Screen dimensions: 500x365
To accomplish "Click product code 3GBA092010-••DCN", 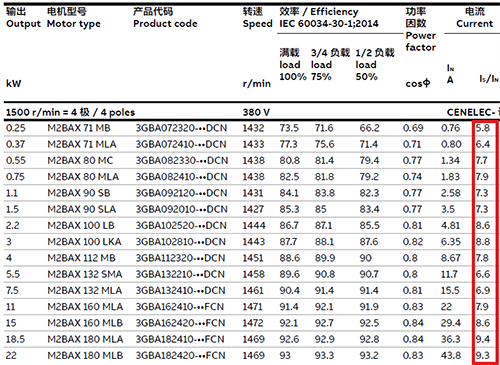I will pyautogui.click(x=181, y=209).
